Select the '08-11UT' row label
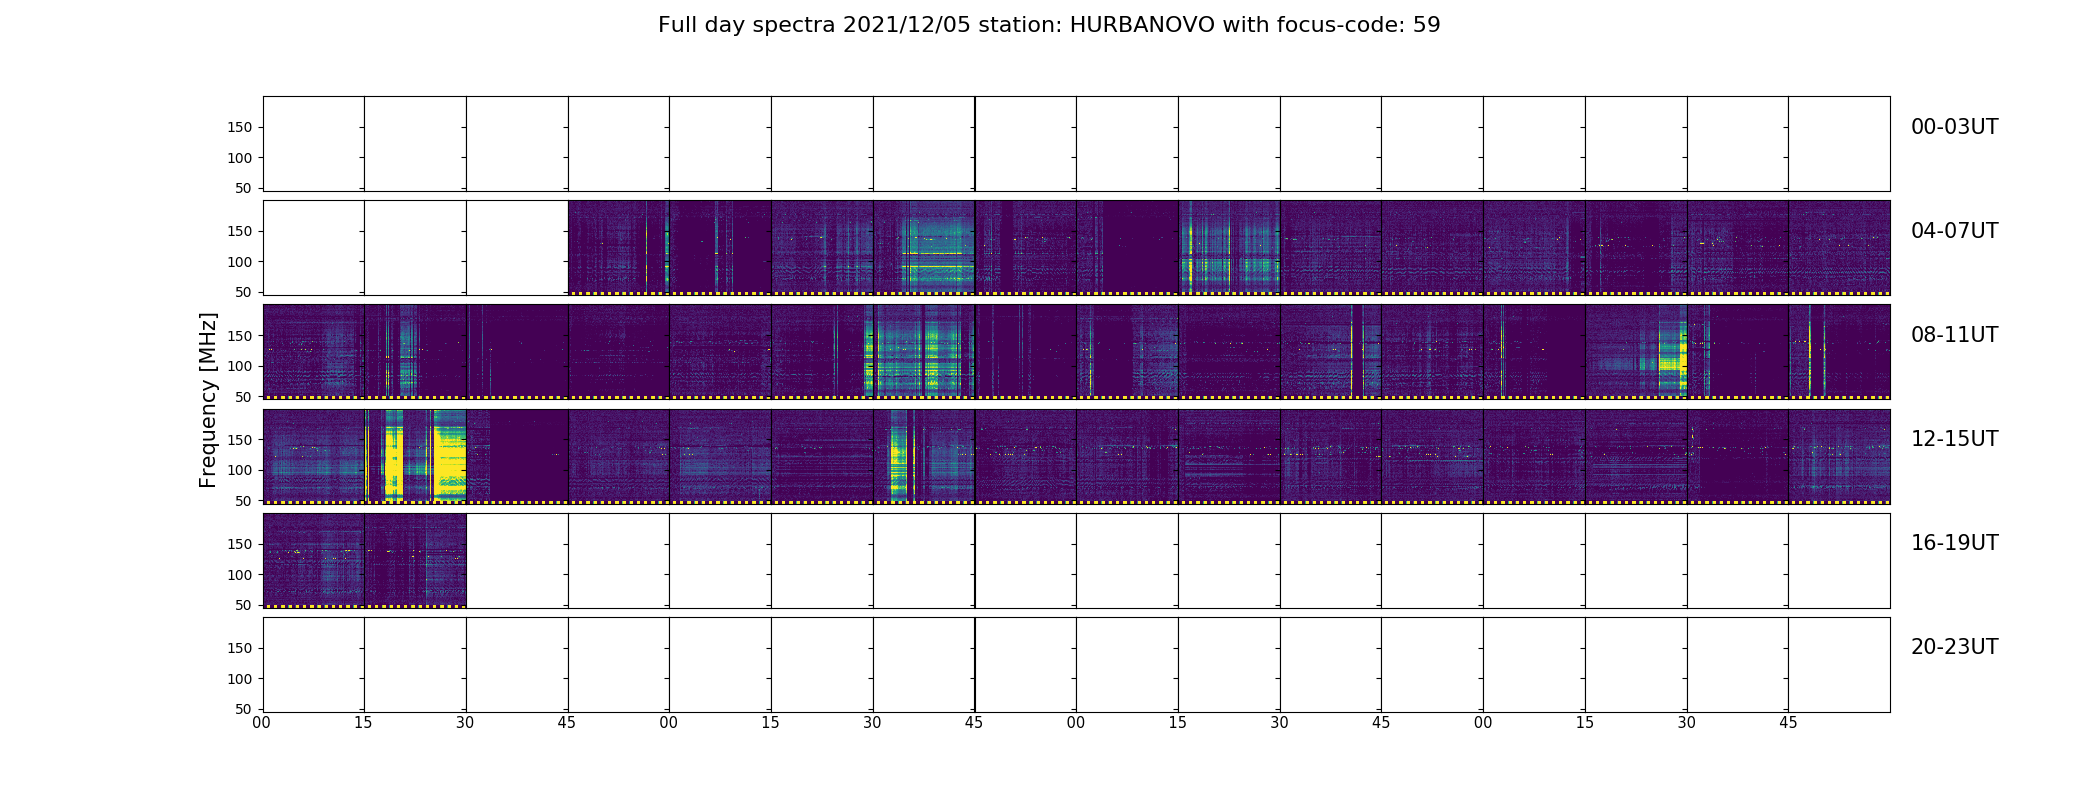2100x800 pixels. [1954, 335]
